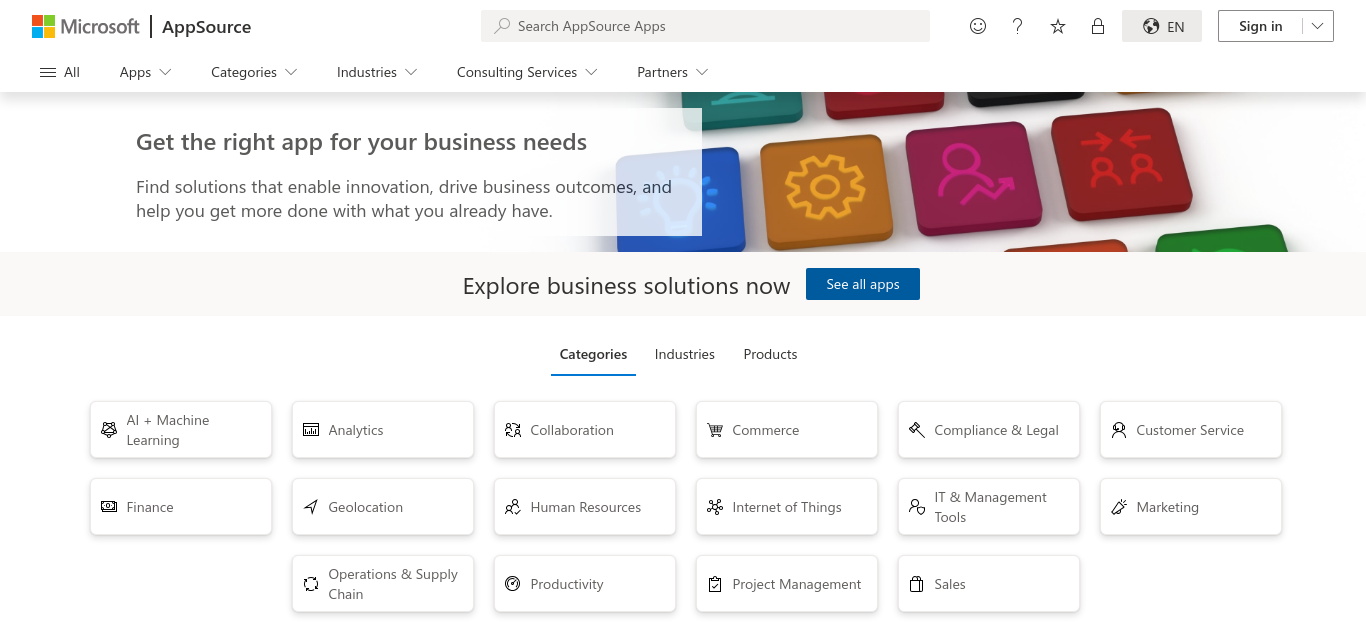Open the All hamburger menu
Viewport: 1366px width, 629px height.
60,72
